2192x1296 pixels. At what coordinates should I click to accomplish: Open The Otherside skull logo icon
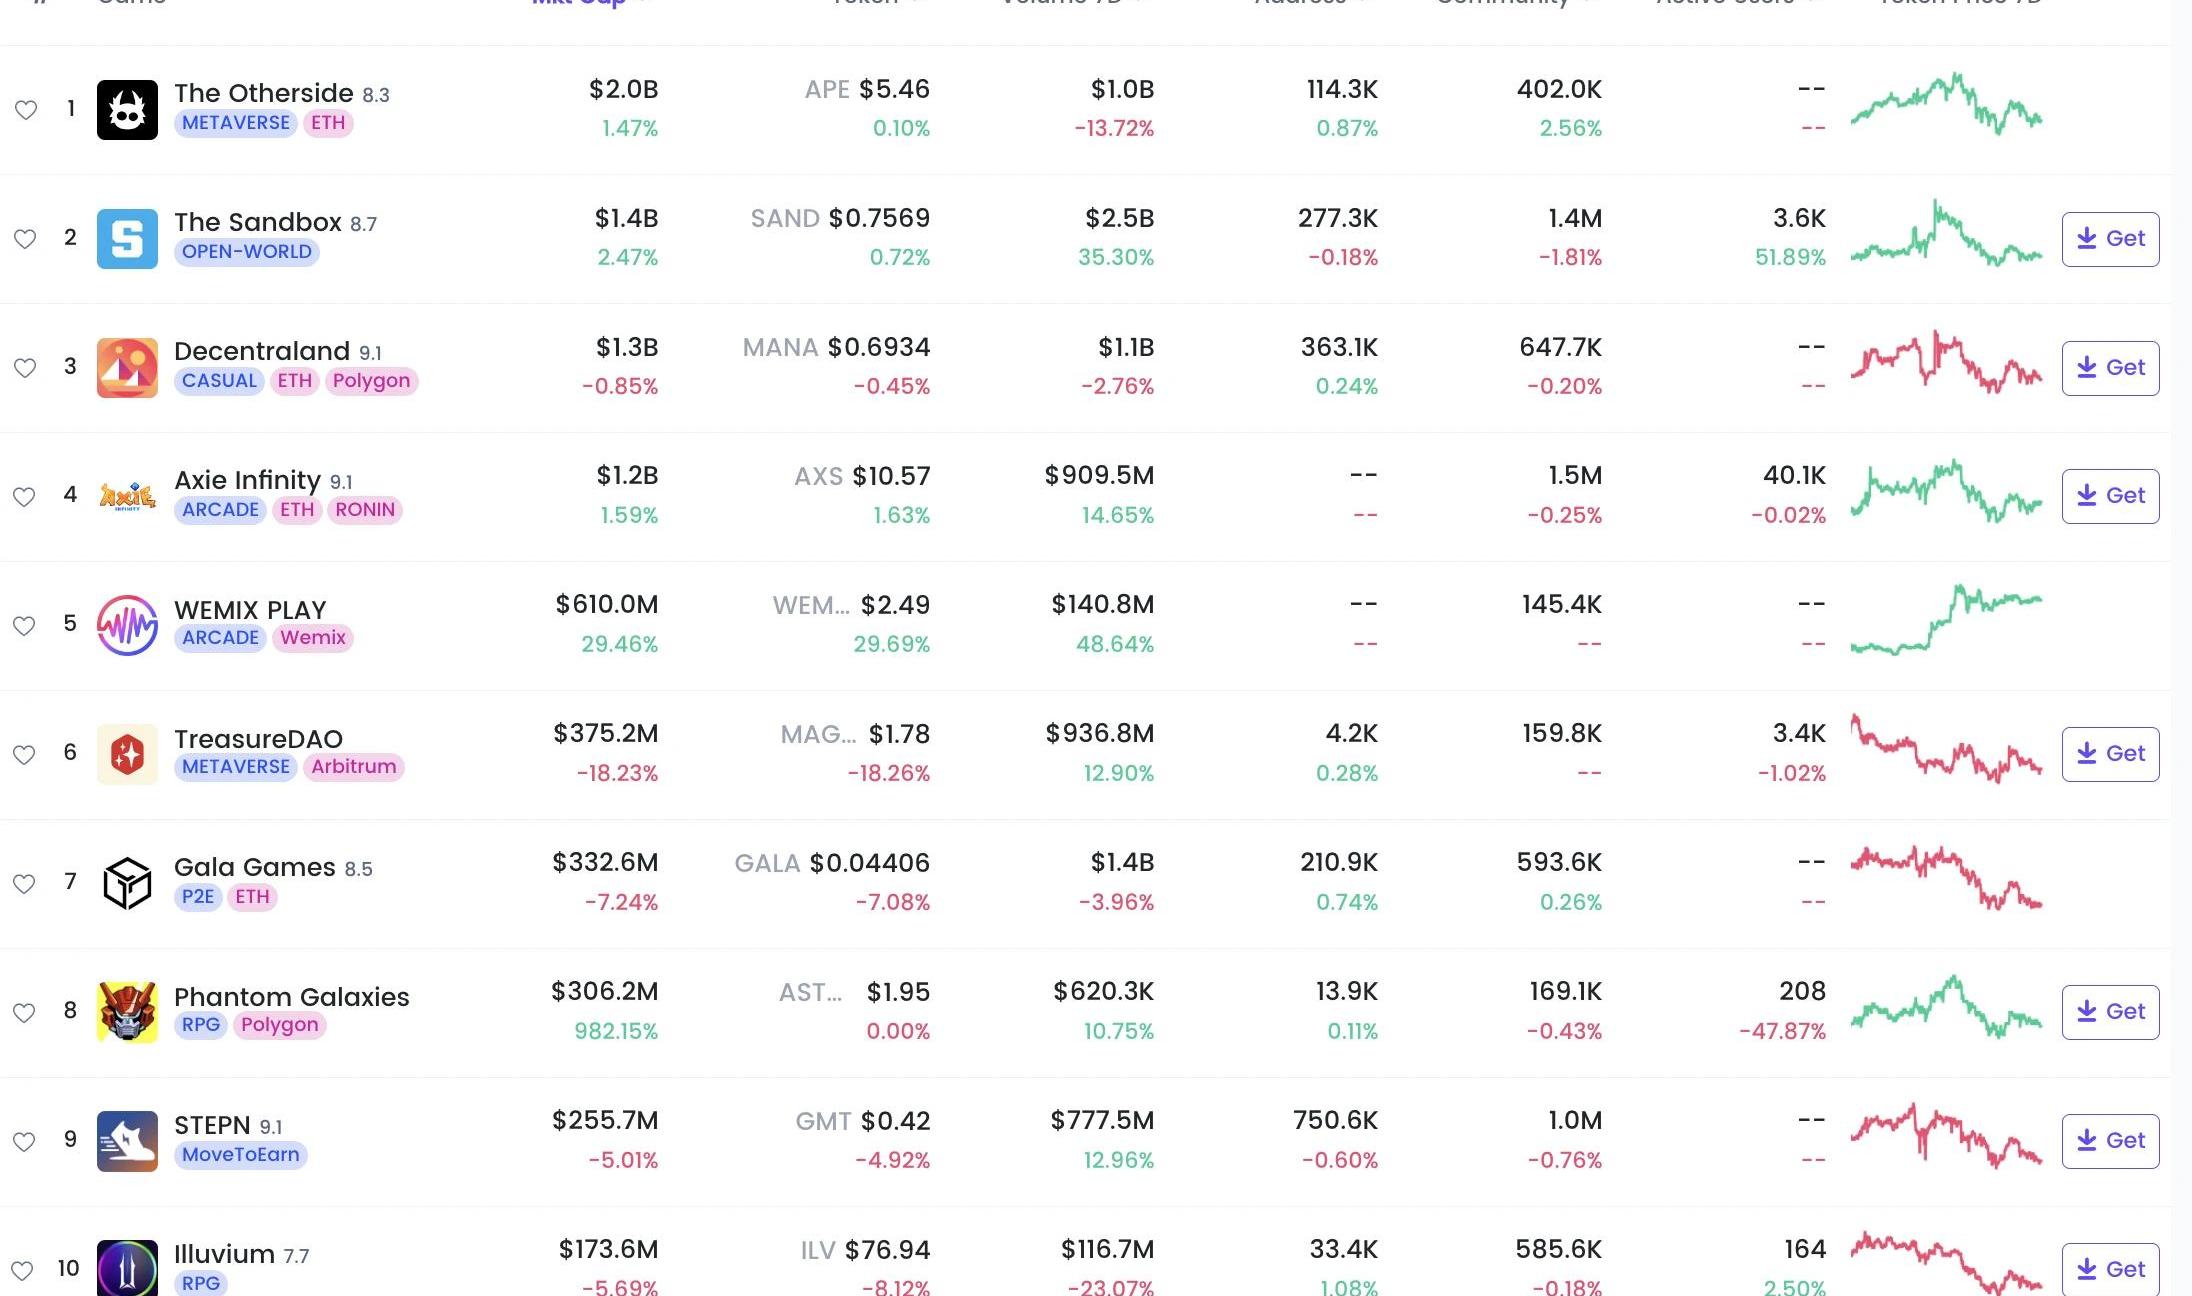127,110
